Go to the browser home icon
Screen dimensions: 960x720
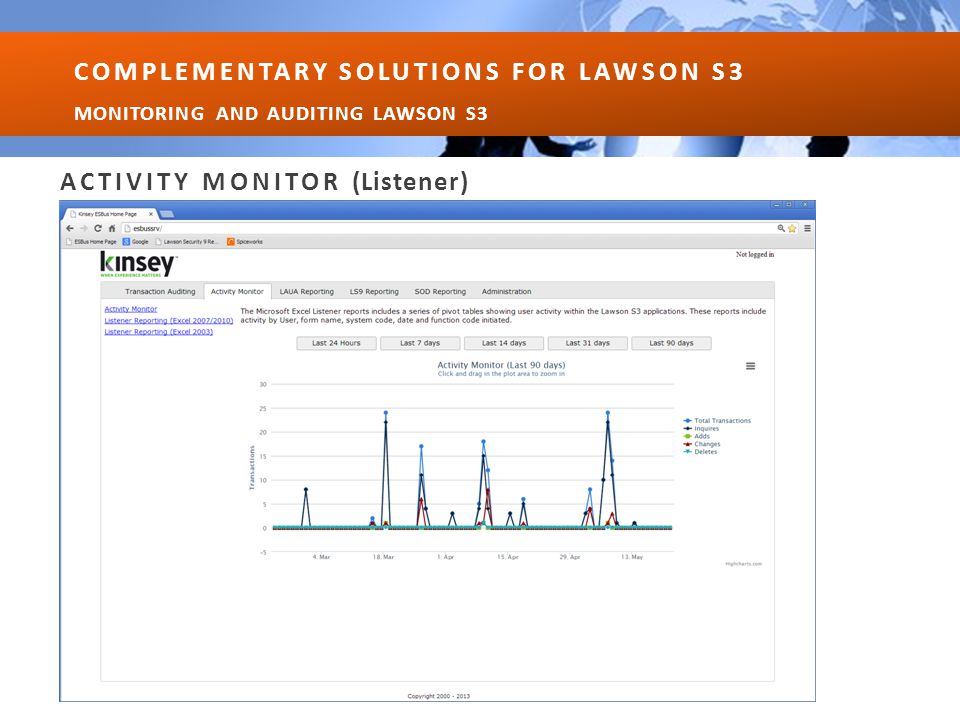(111, 228)
